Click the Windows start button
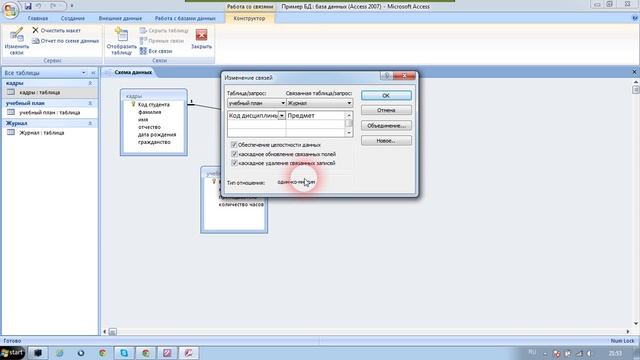 point(12,352)
